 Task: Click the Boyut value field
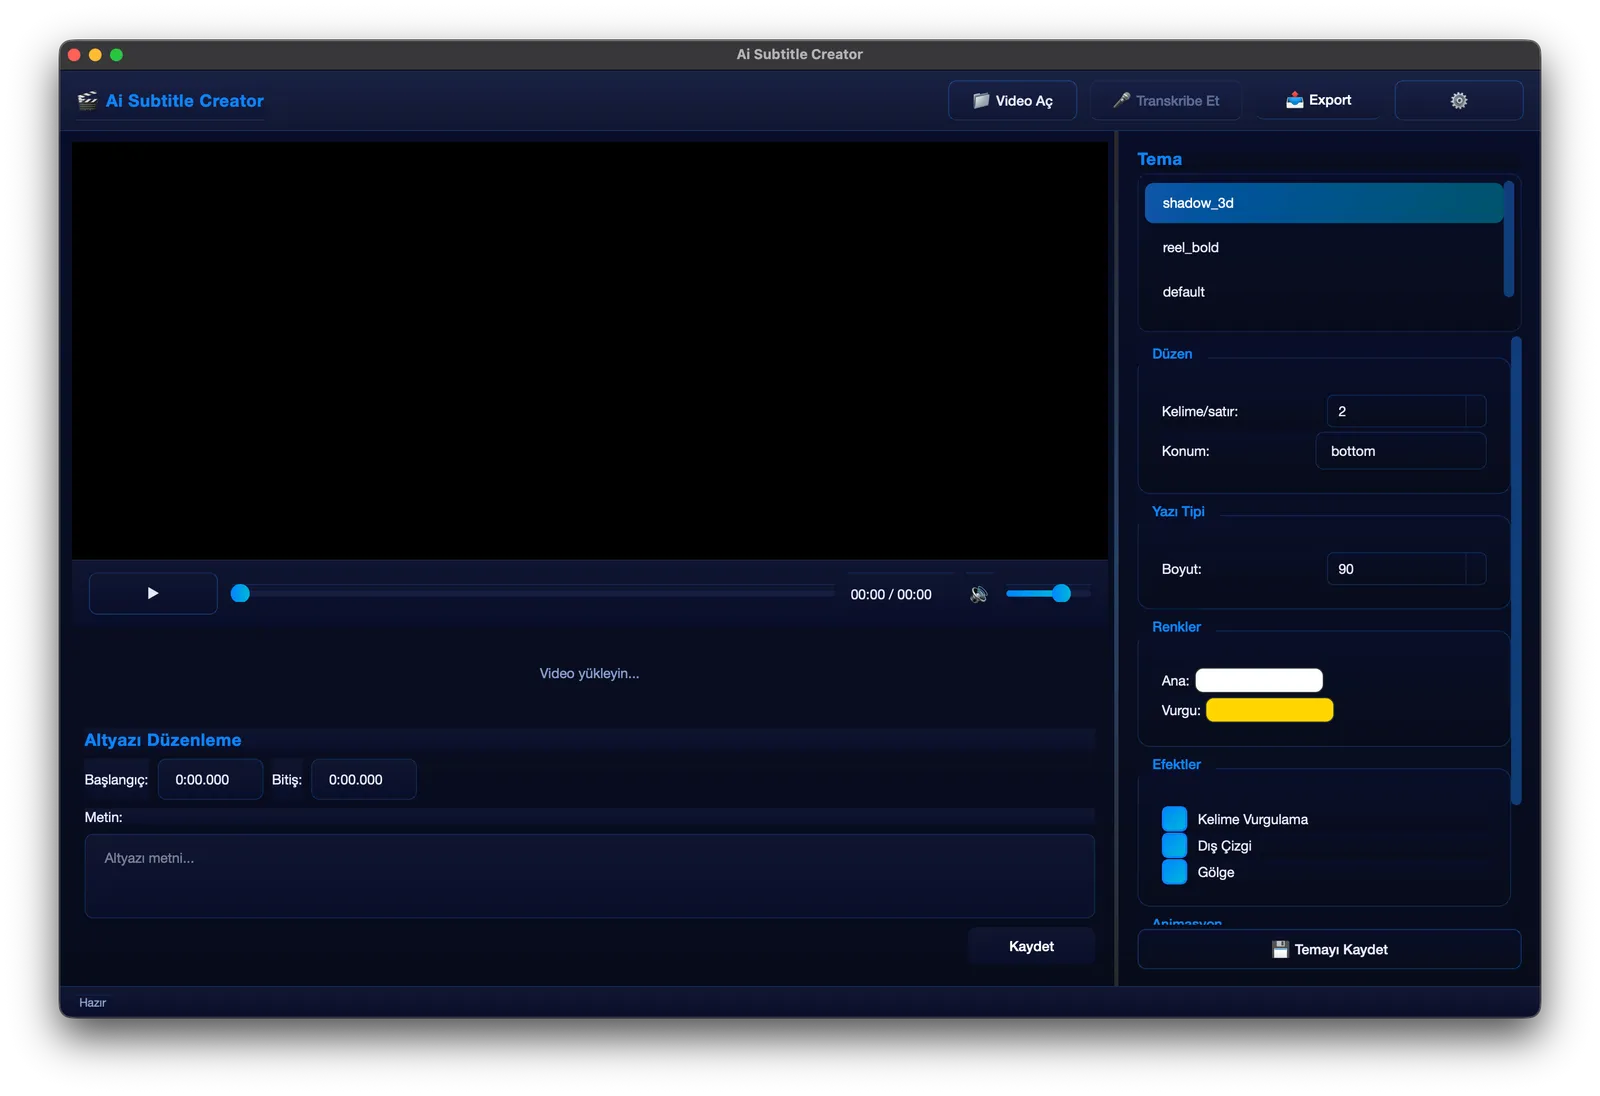pos(1396,569)
